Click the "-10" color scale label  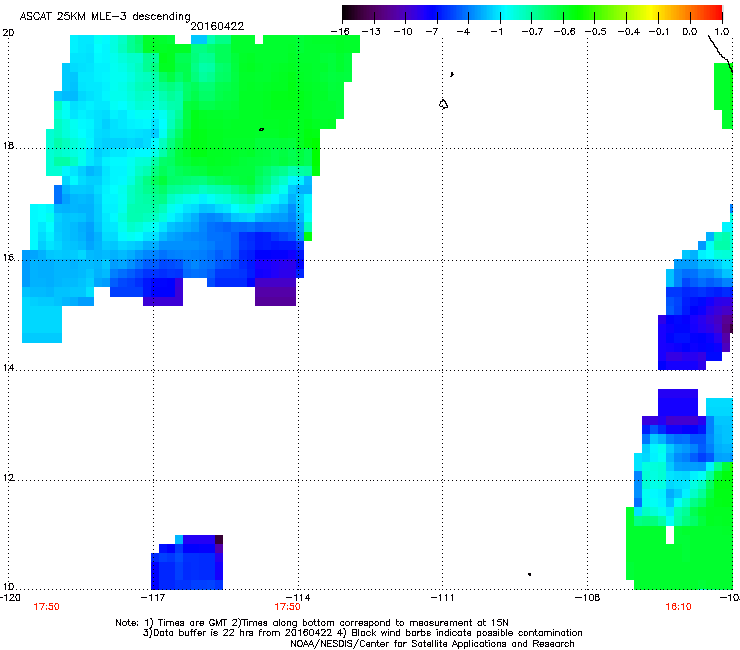[403, 32]
